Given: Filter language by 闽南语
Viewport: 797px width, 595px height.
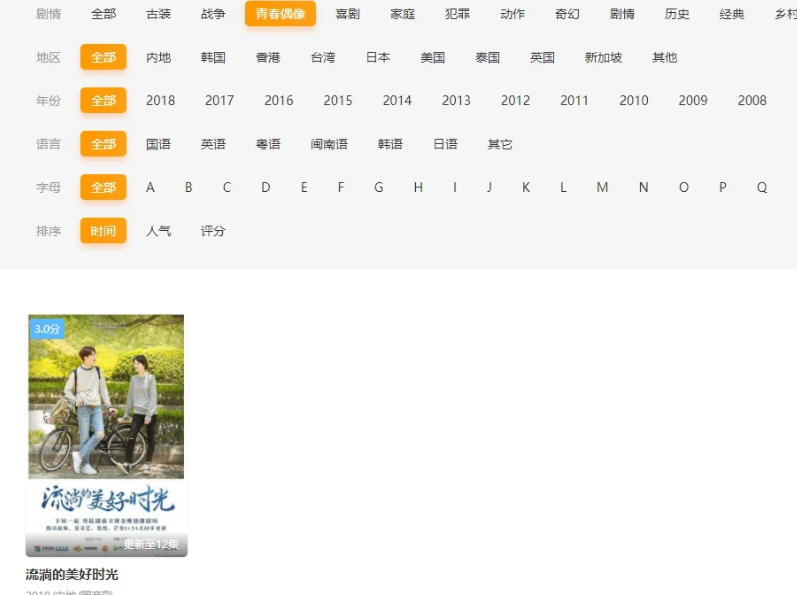Looking at the screenshot, I should (x=329, y=144).
